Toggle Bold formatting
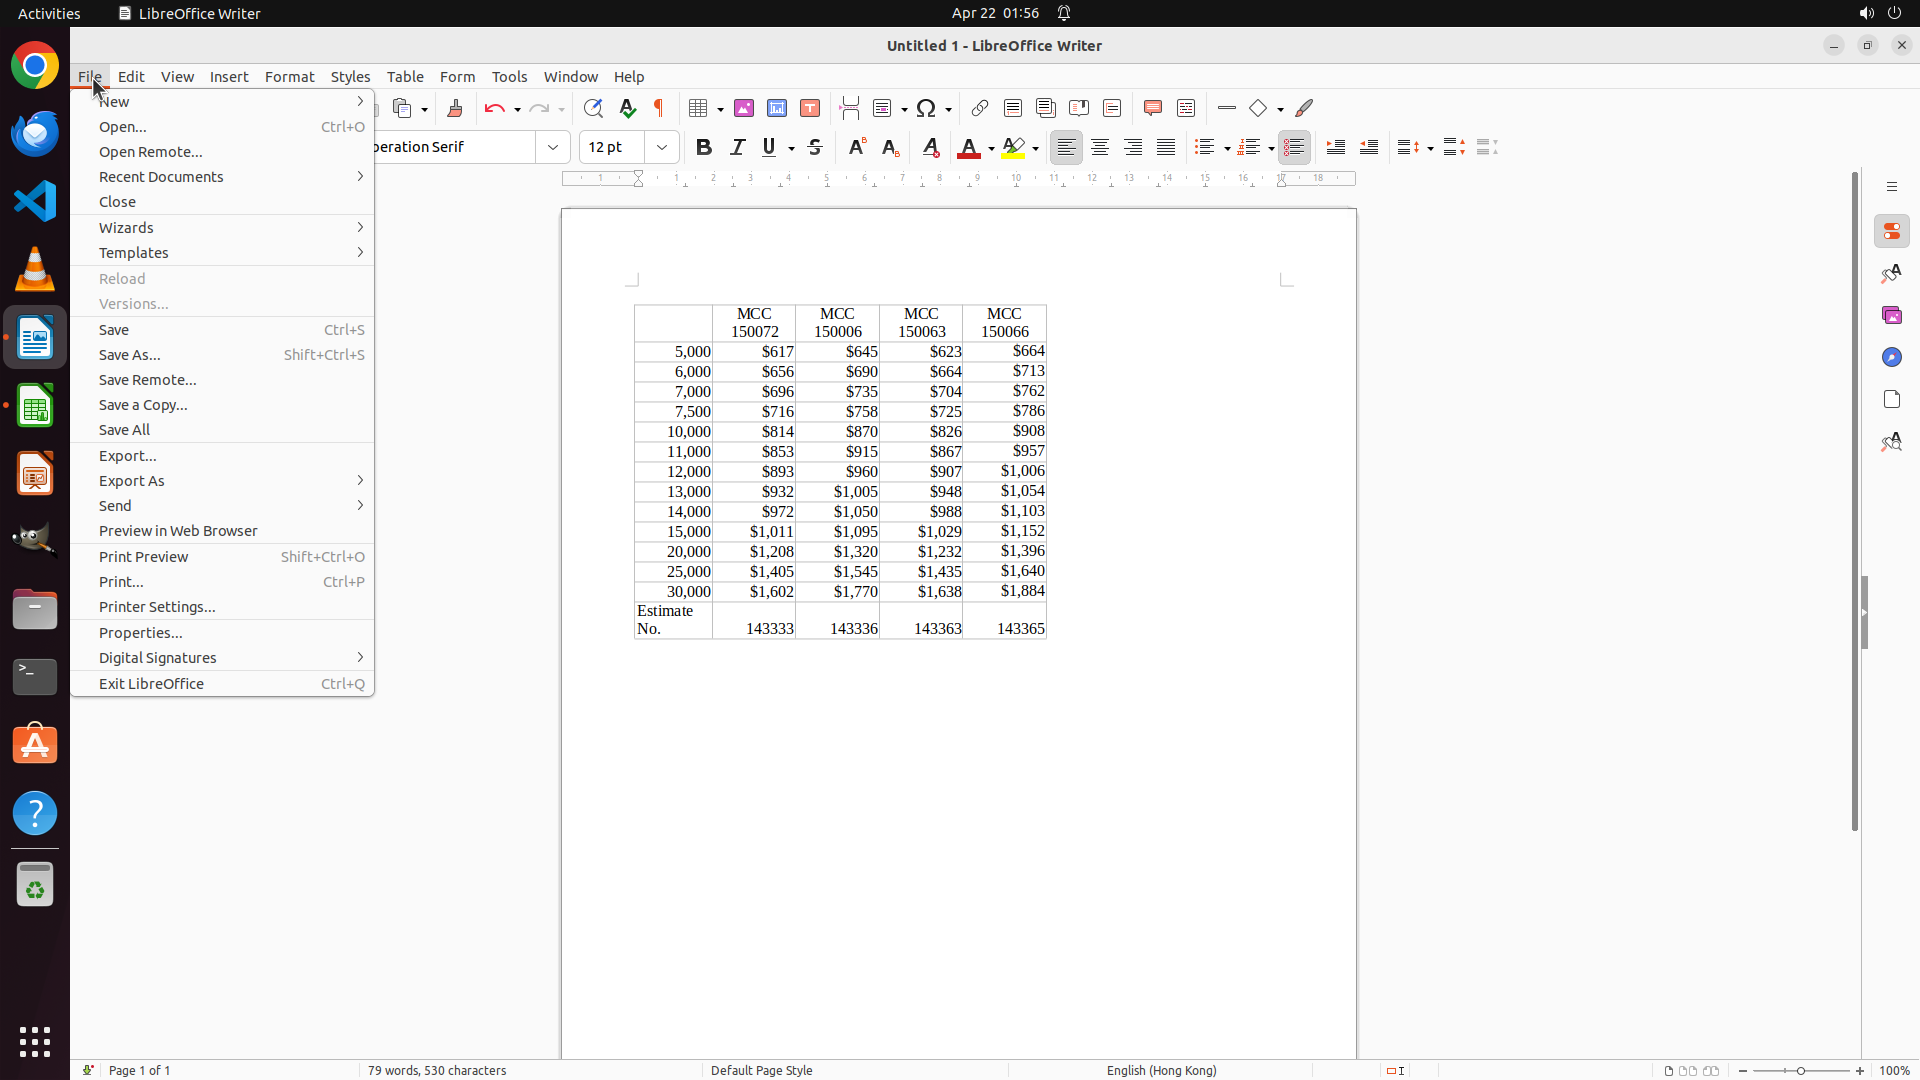 coord(704,147)
